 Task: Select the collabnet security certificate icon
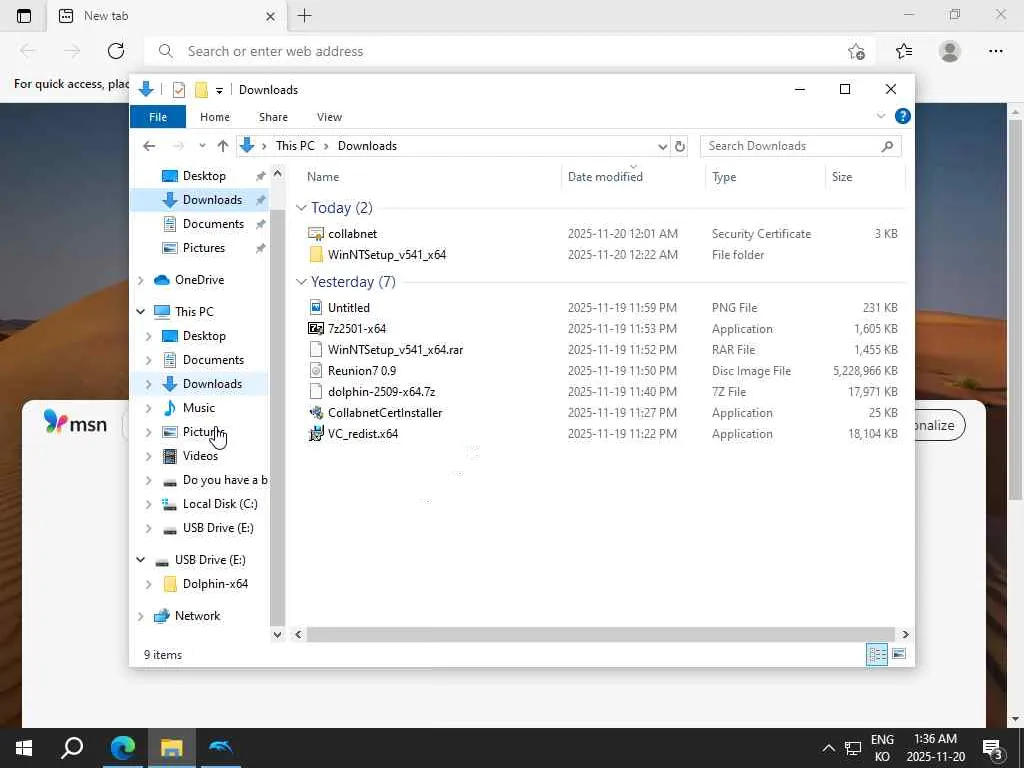[x=315, y=234]
